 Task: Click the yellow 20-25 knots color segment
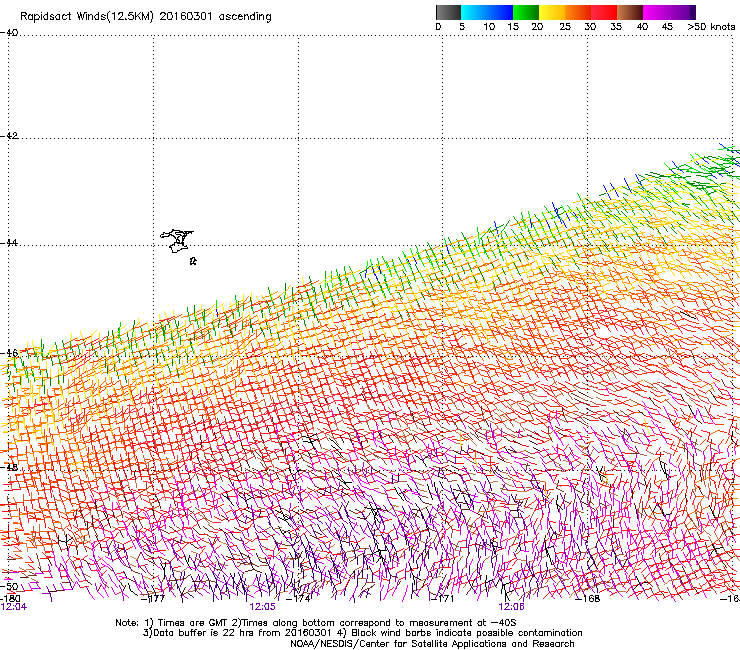(x=552, y=12)
